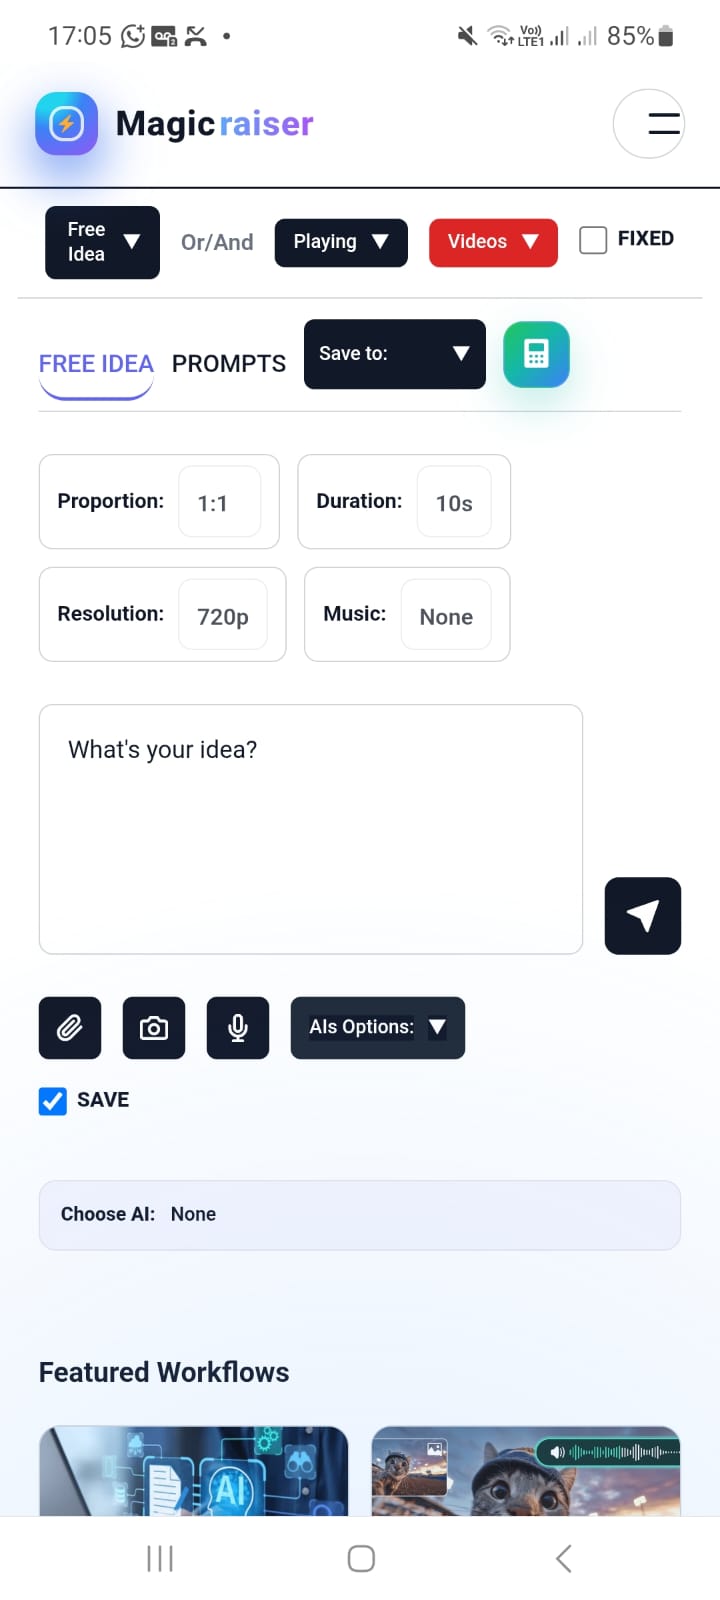Open the Save to dropdown
This screenshot has height=1600, width=720.
tap(395, 354)
